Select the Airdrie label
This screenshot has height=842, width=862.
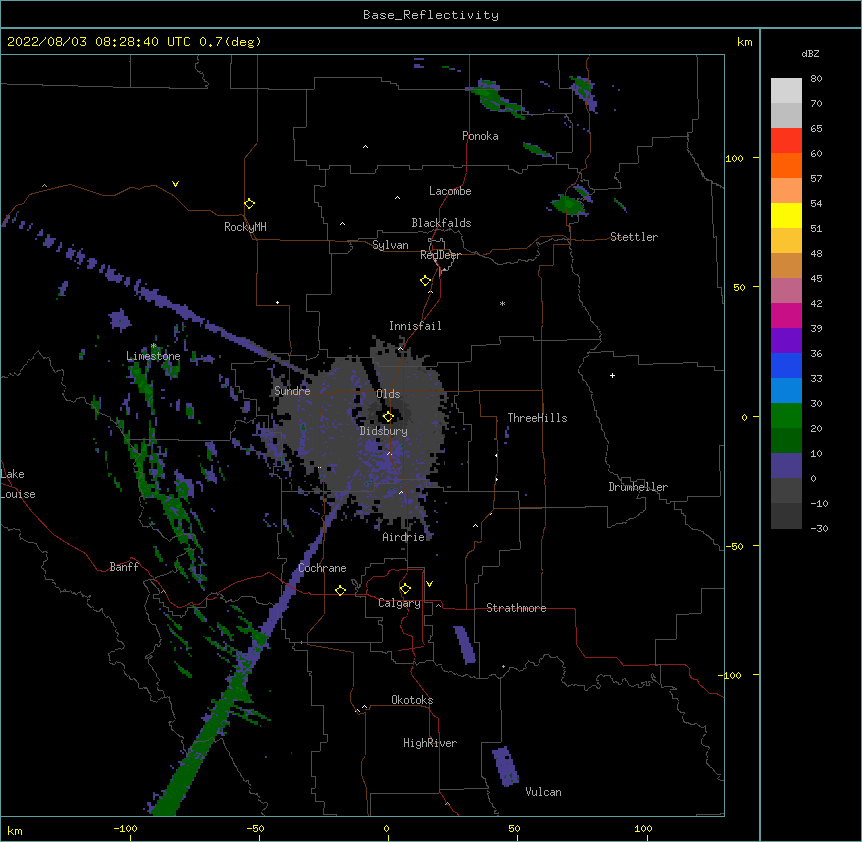coord(404,537)
